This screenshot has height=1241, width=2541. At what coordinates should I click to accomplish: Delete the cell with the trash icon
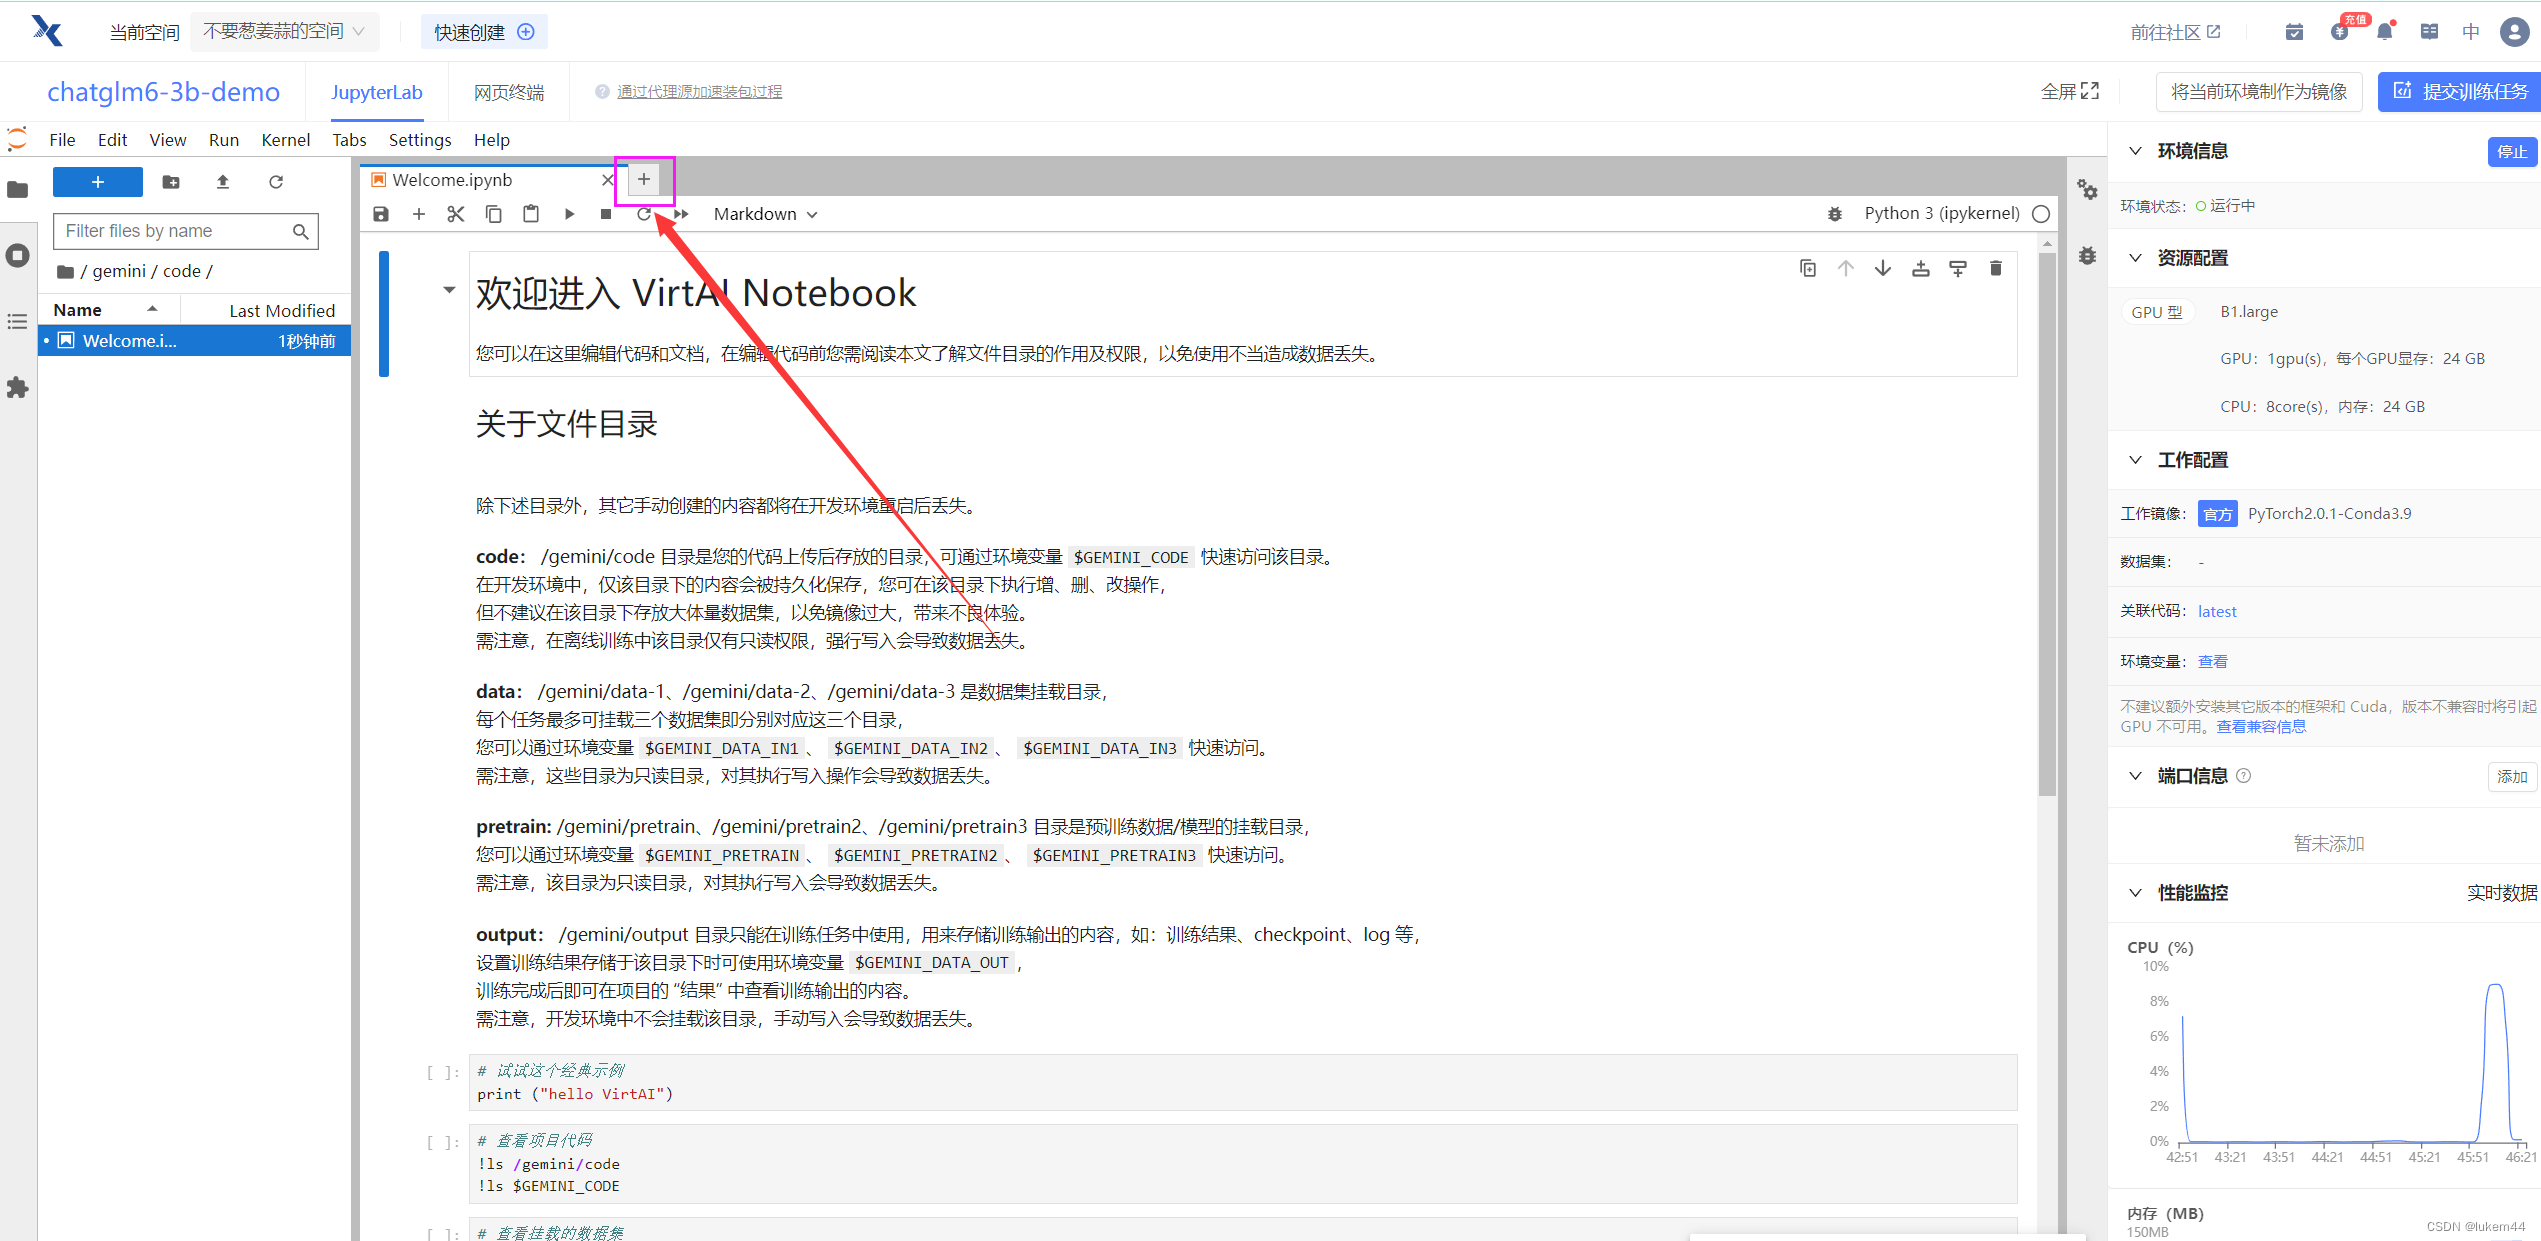1996,268
